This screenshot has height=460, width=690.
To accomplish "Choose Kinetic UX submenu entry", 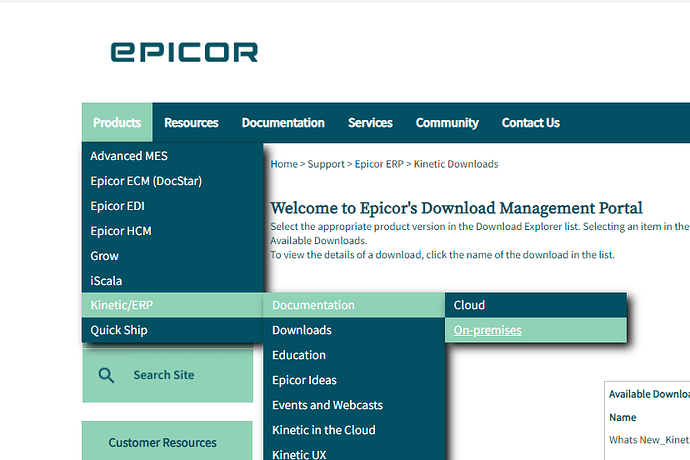I will (354, 453).
